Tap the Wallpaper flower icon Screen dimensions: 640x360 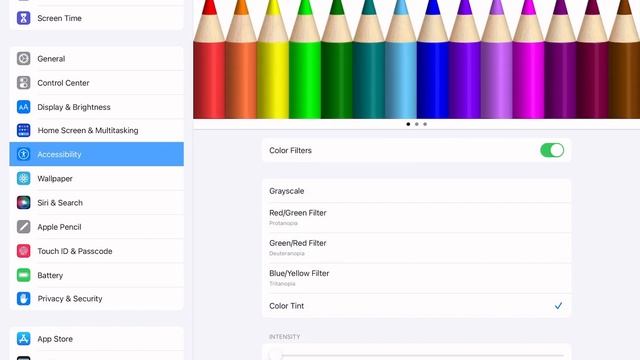pyautogui.click(x=23, y=178)
